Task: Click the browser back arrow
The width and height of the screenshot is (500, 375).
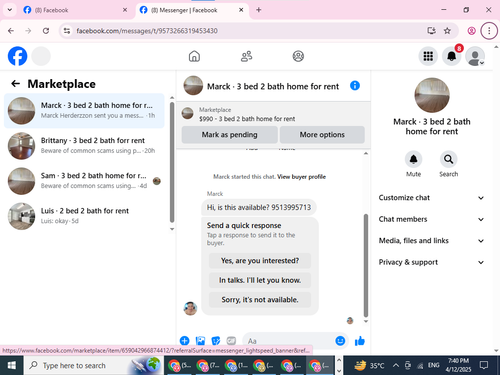Action: 11,31
